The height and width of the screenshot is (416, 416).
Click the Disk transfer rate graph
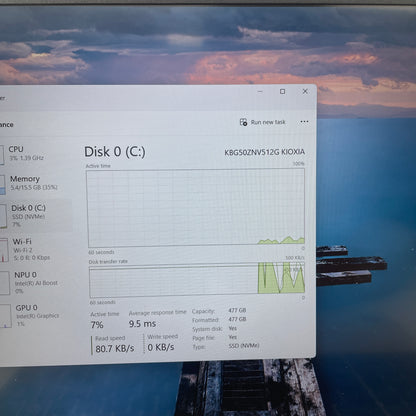[197, 280]
